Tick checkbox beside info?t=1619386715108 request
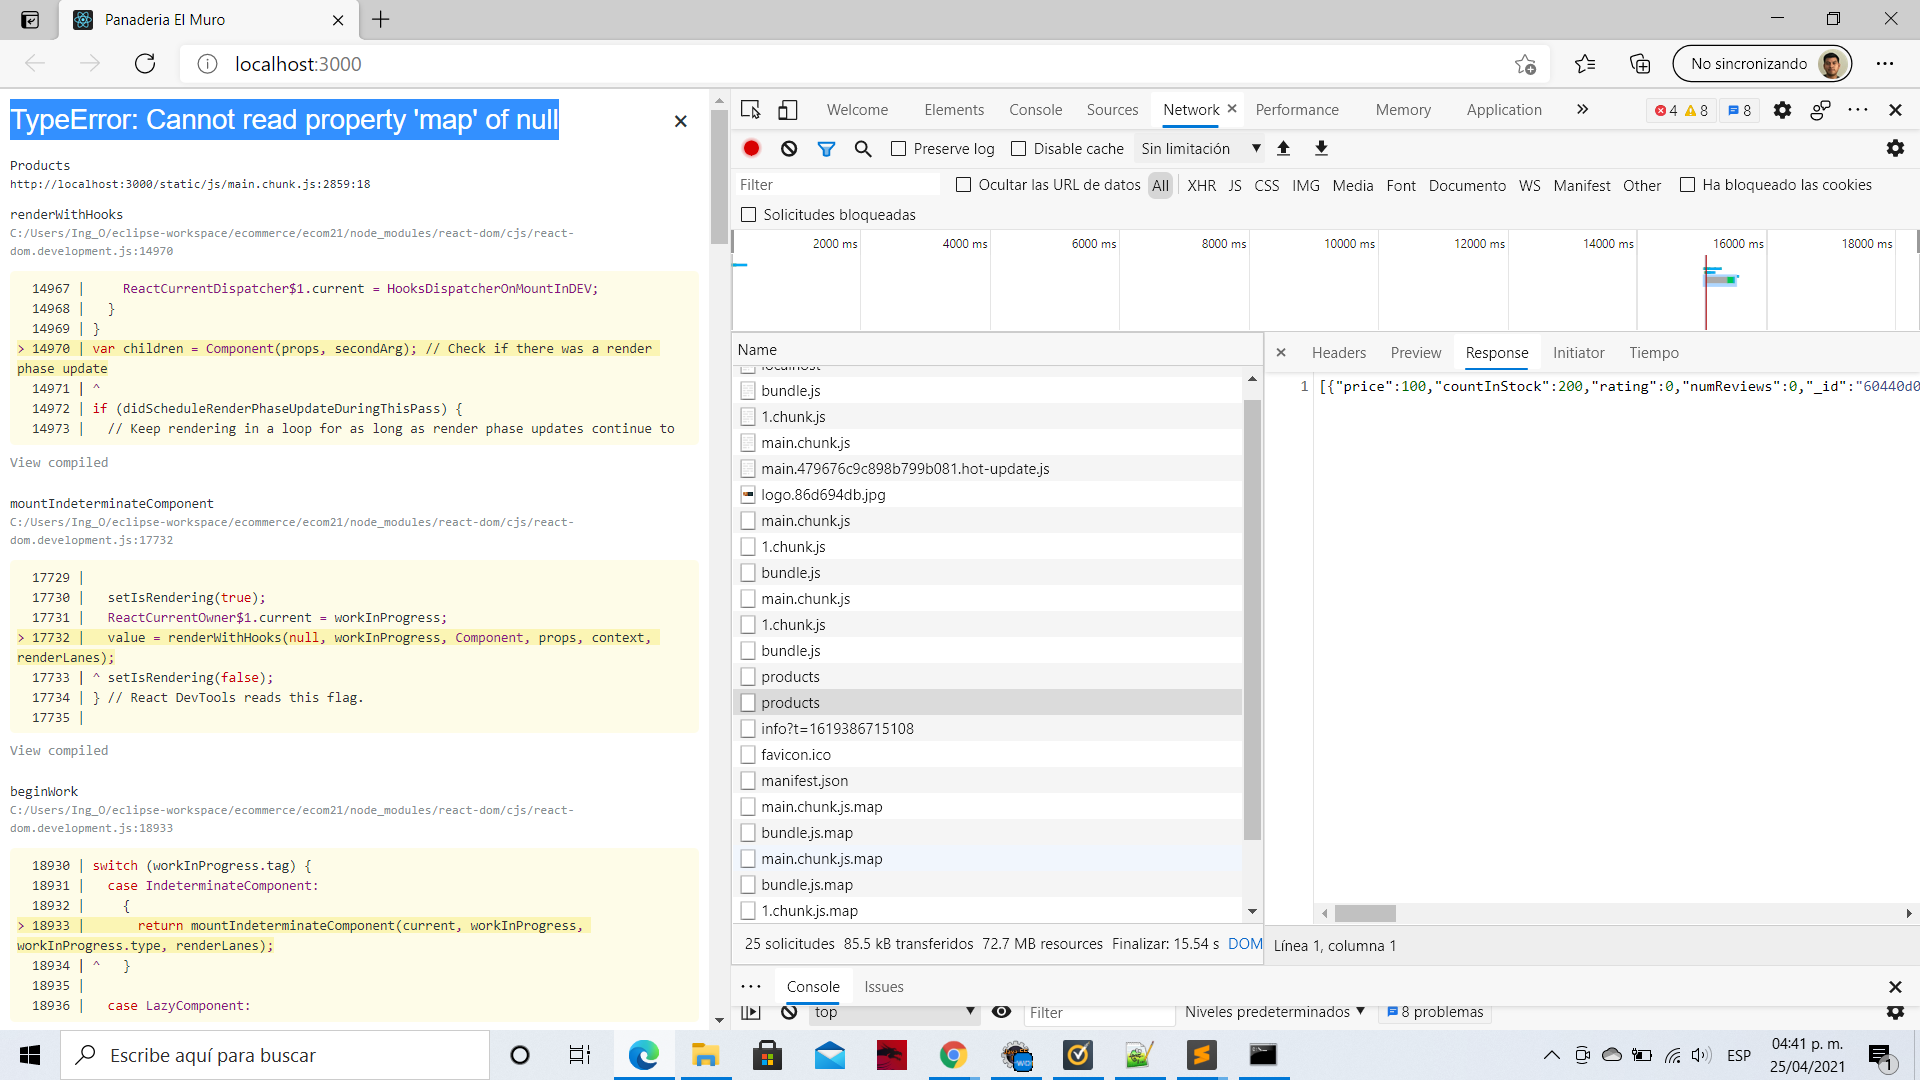Image resolution: width=1920 pixels, height=1080 pixels. (748, 729)
